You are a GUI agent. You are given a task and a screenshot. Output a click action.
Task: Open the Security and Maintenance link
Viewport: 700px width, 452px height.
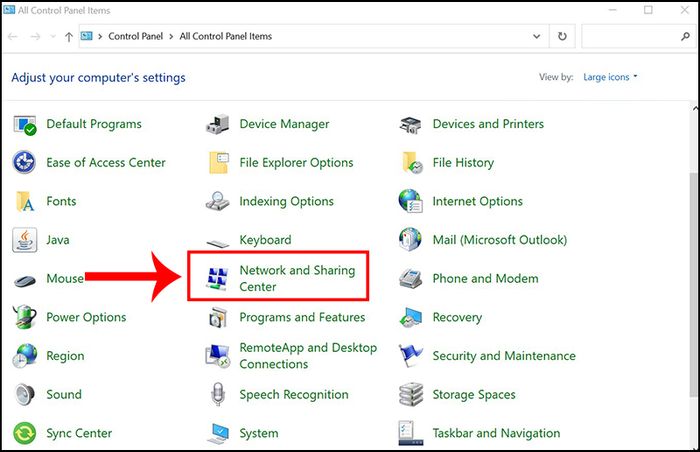click(x=504, y=356)
